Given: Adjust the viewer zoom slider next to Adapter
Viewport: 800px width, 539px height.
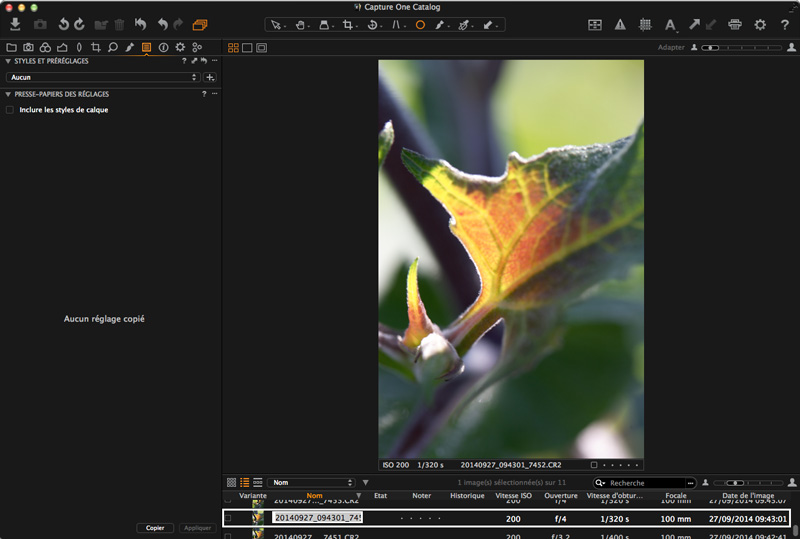Looking at the screenshot, I should click(x=741, y=47).
